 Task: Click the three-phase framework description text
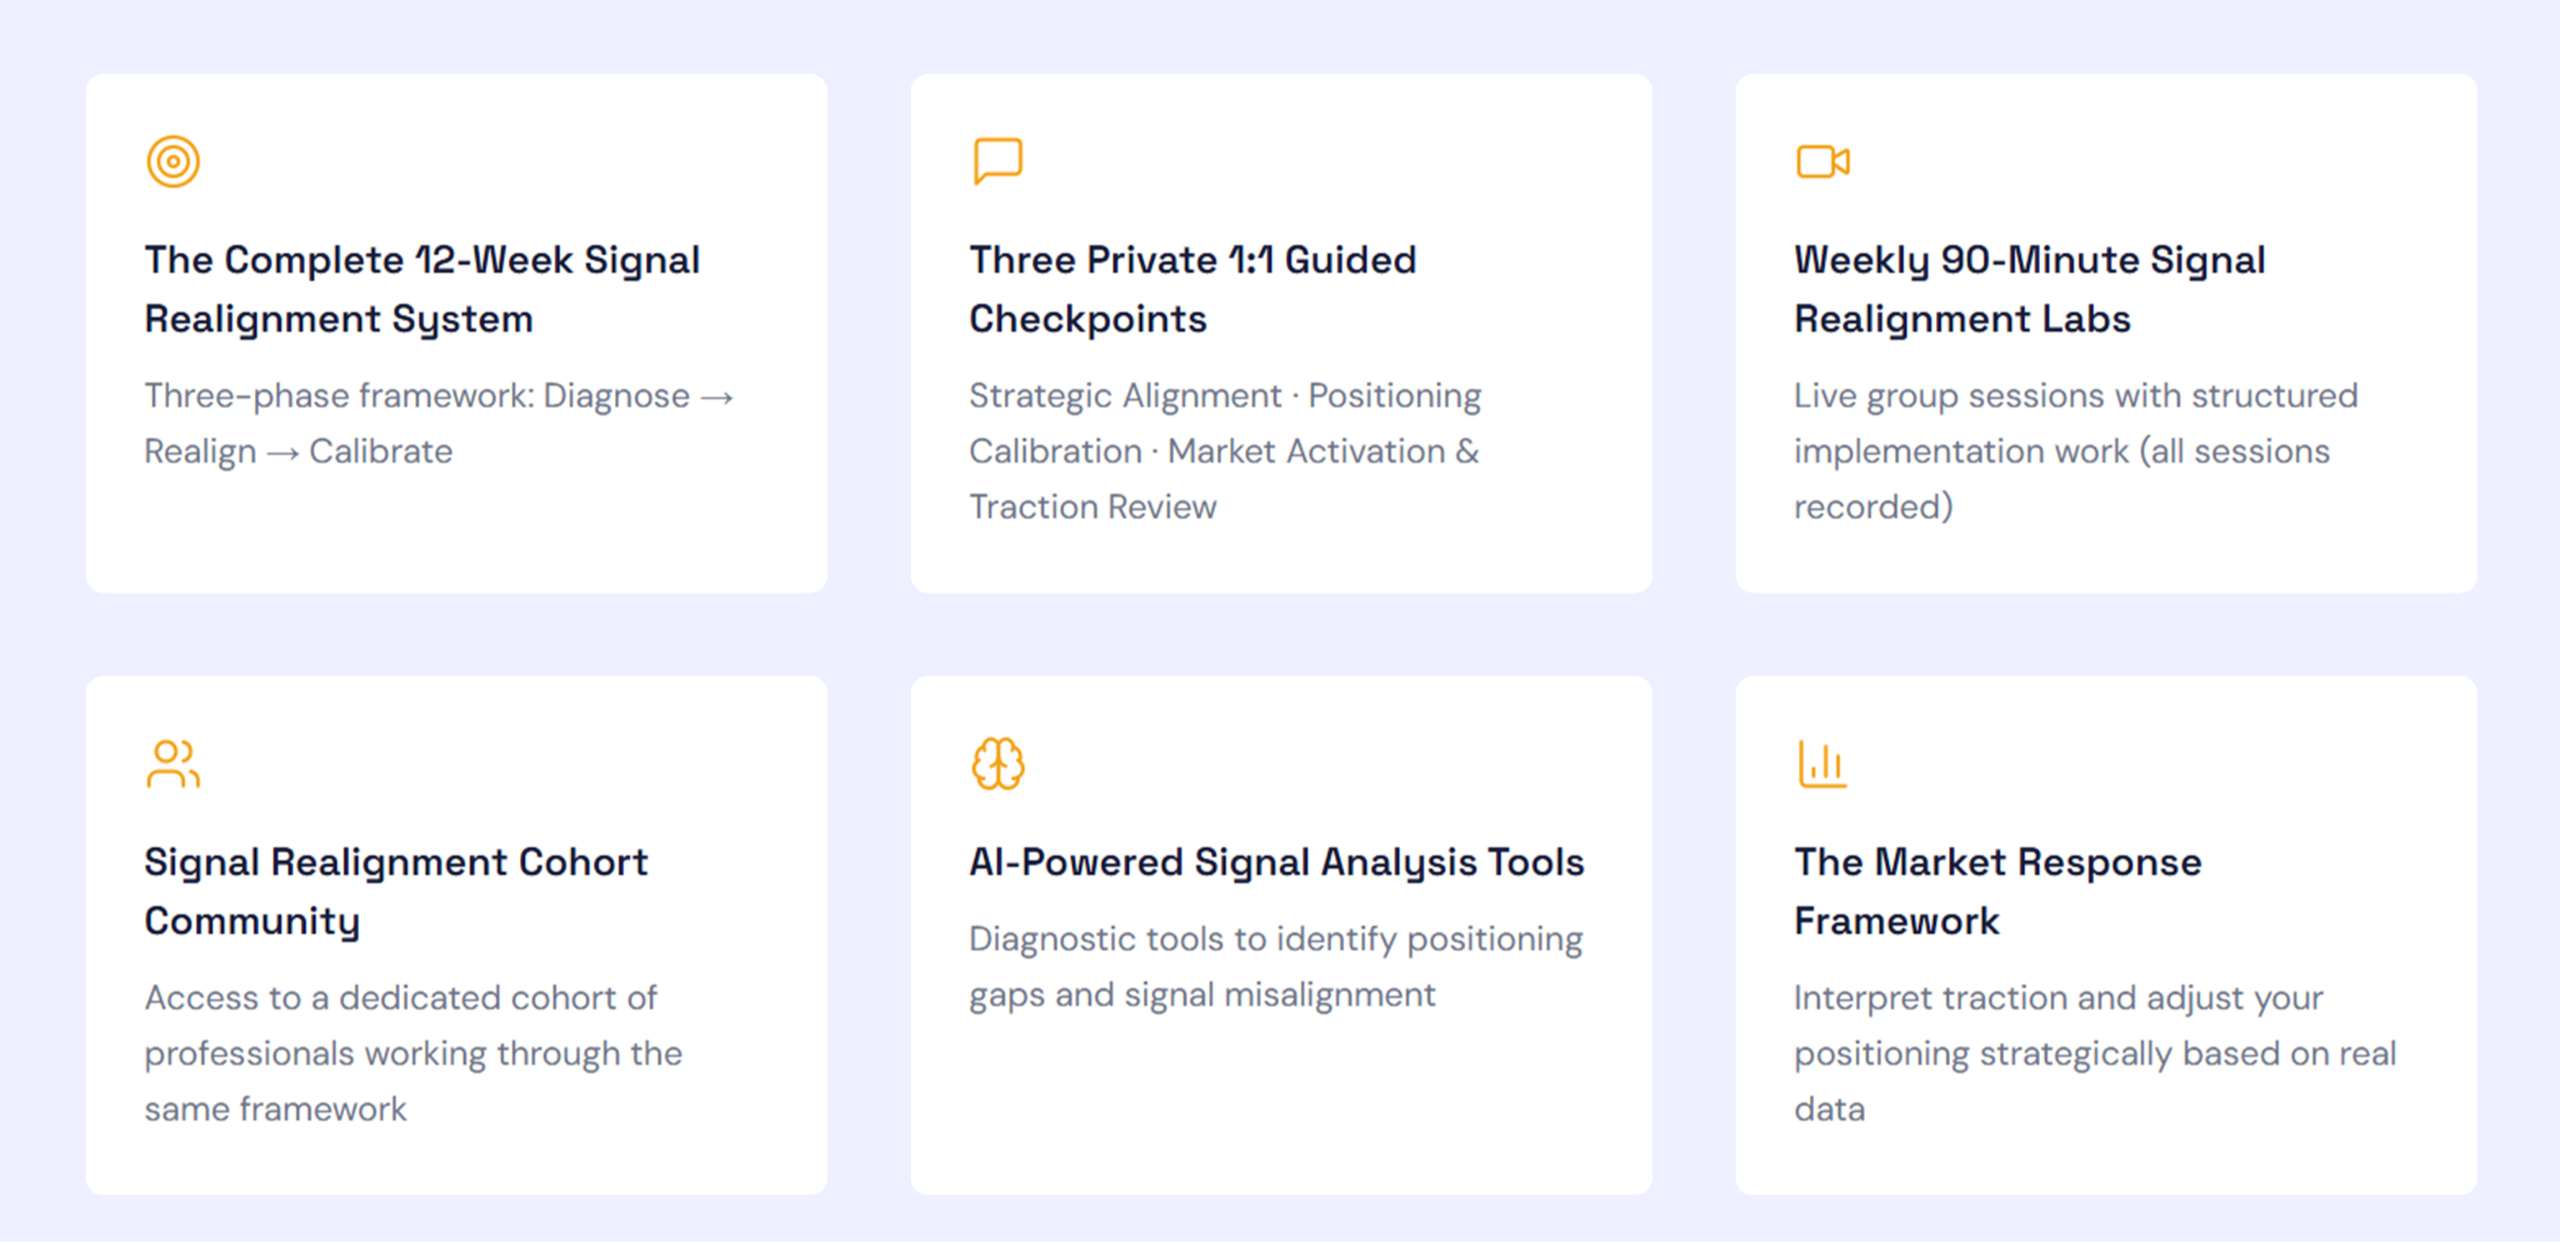point(438,423)
